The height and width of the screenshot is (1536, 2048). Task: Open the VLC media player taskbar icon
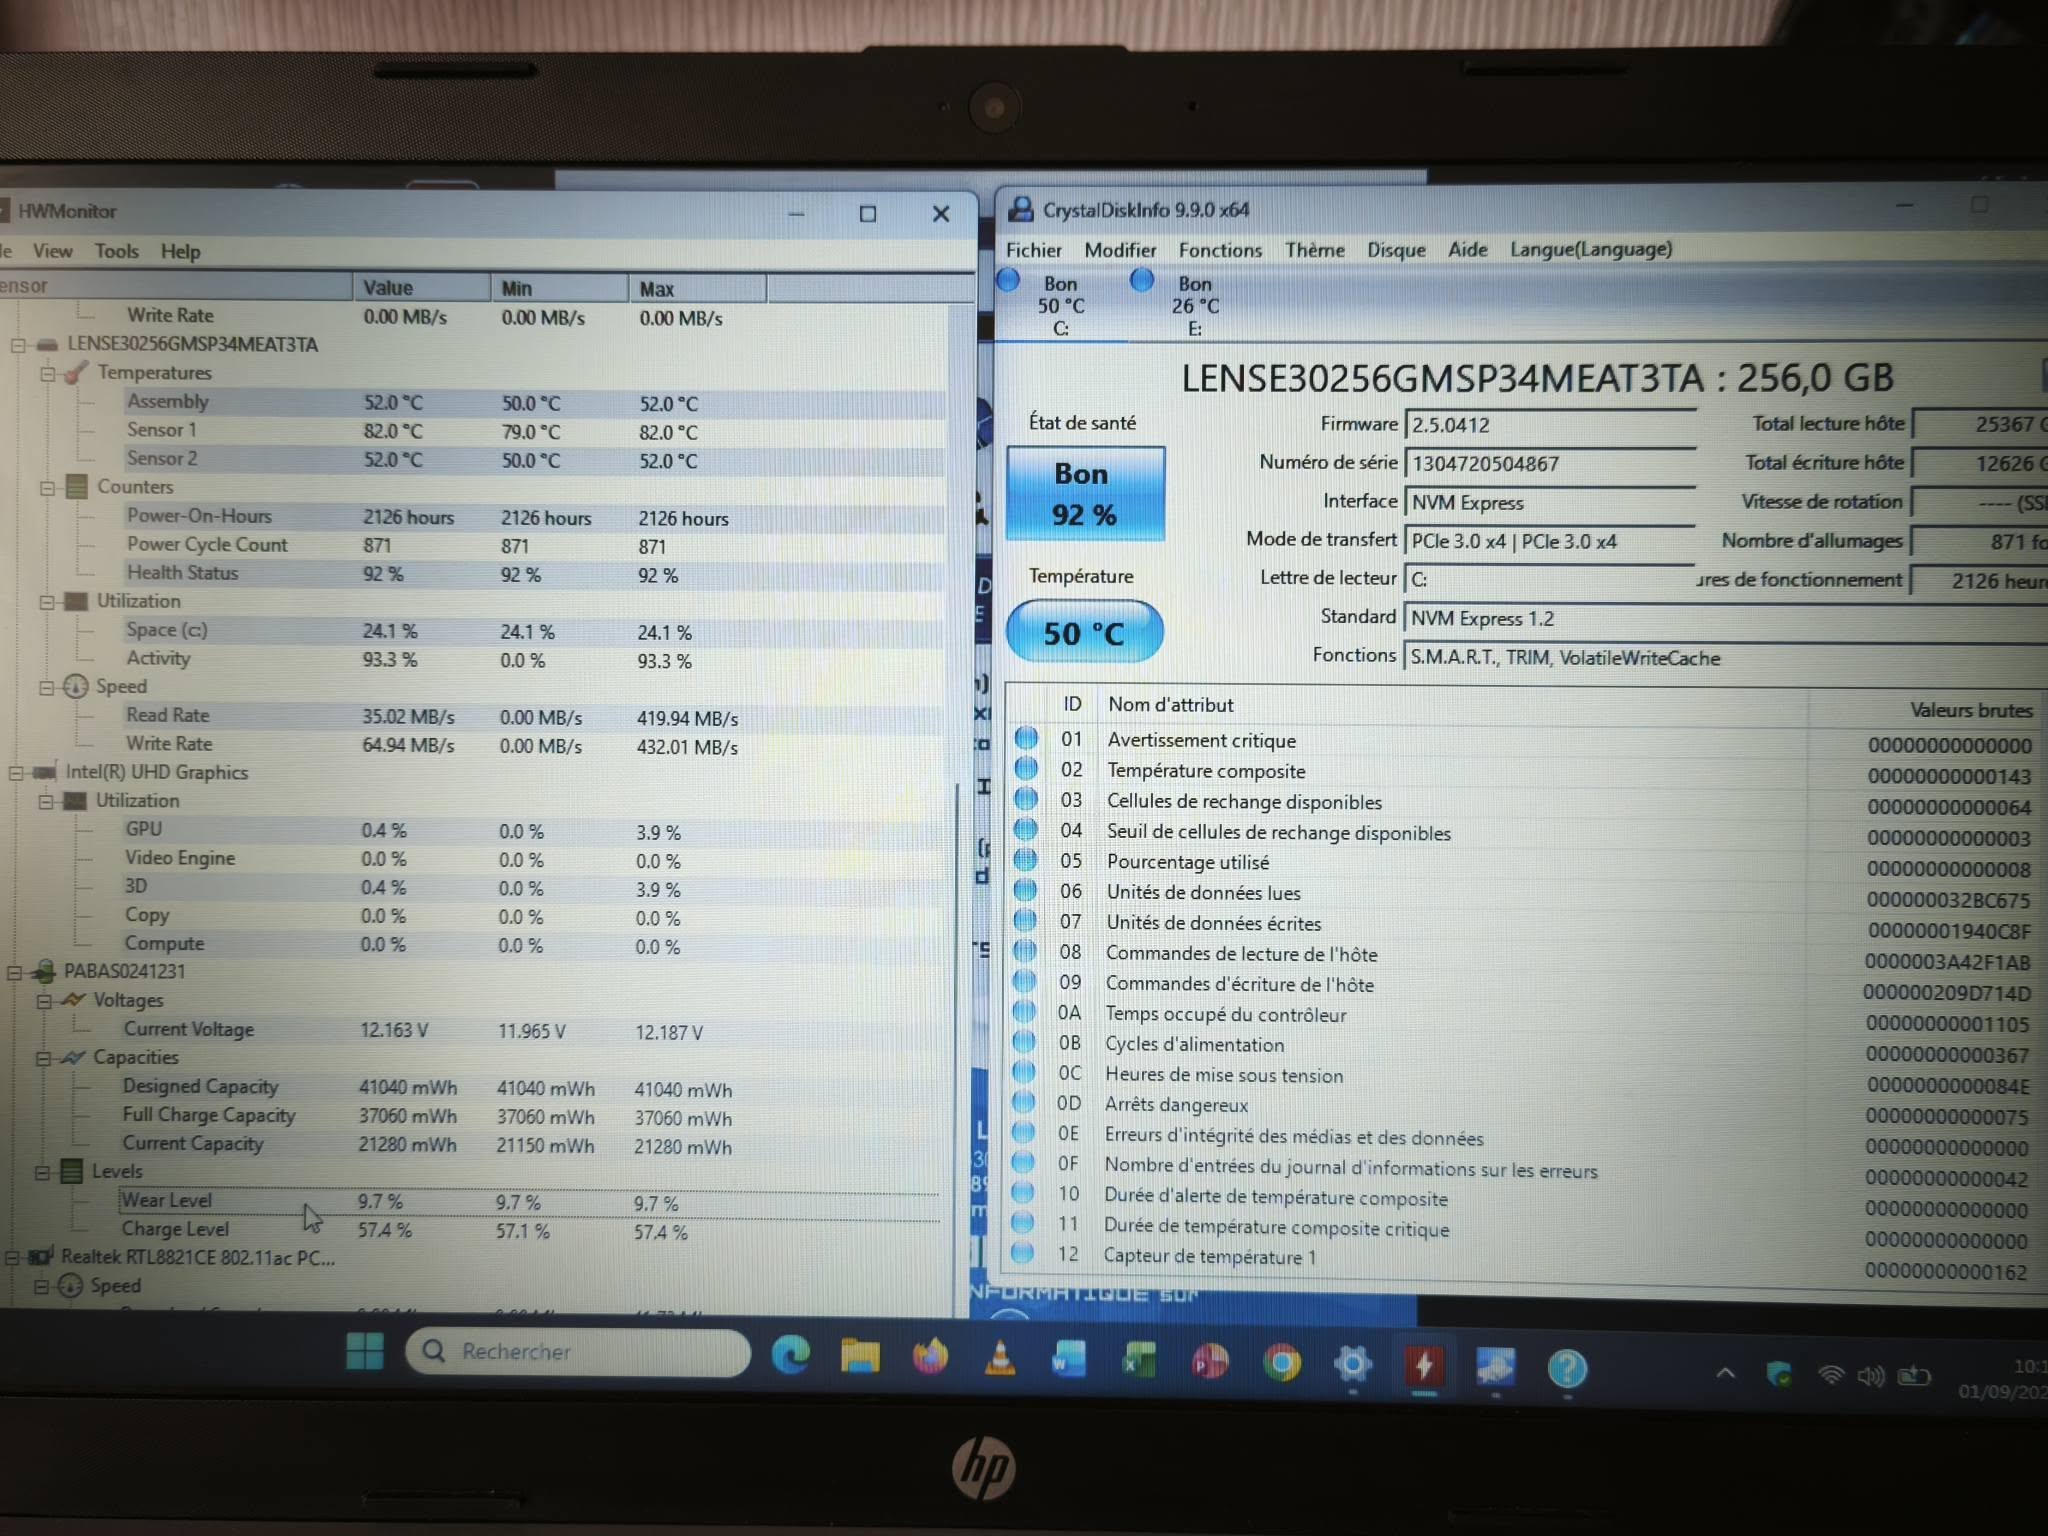1000,1358
